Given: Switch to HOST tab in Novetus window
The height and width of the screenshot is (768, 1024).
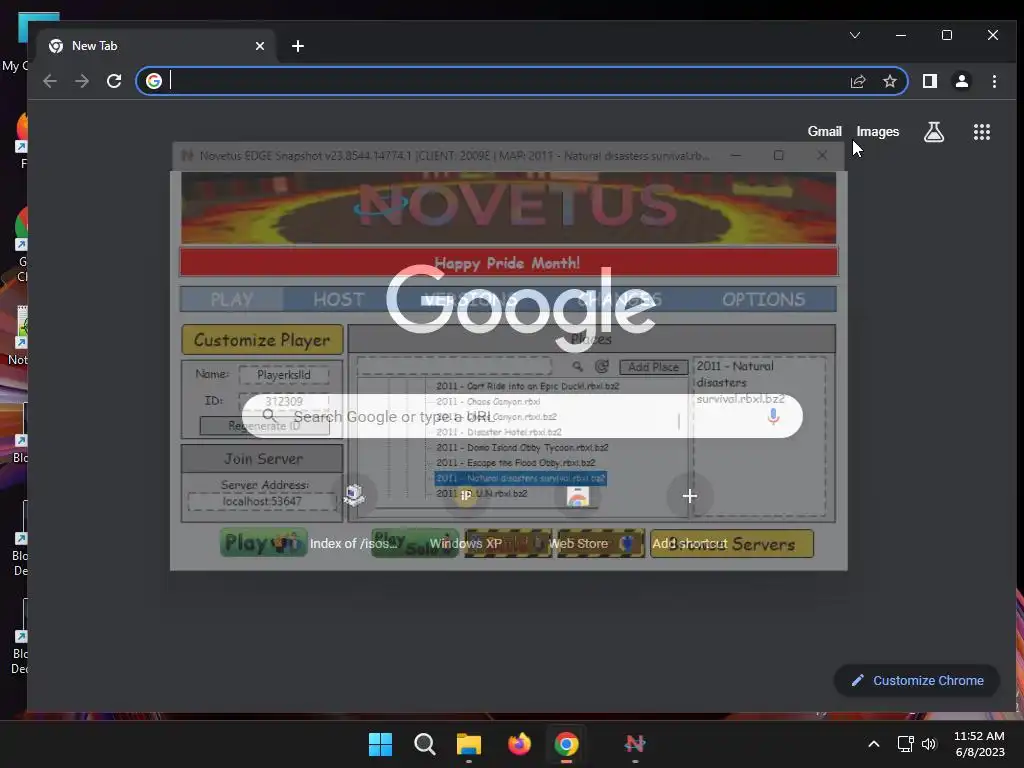Looking at the screenshot, I should pos(338,299).
